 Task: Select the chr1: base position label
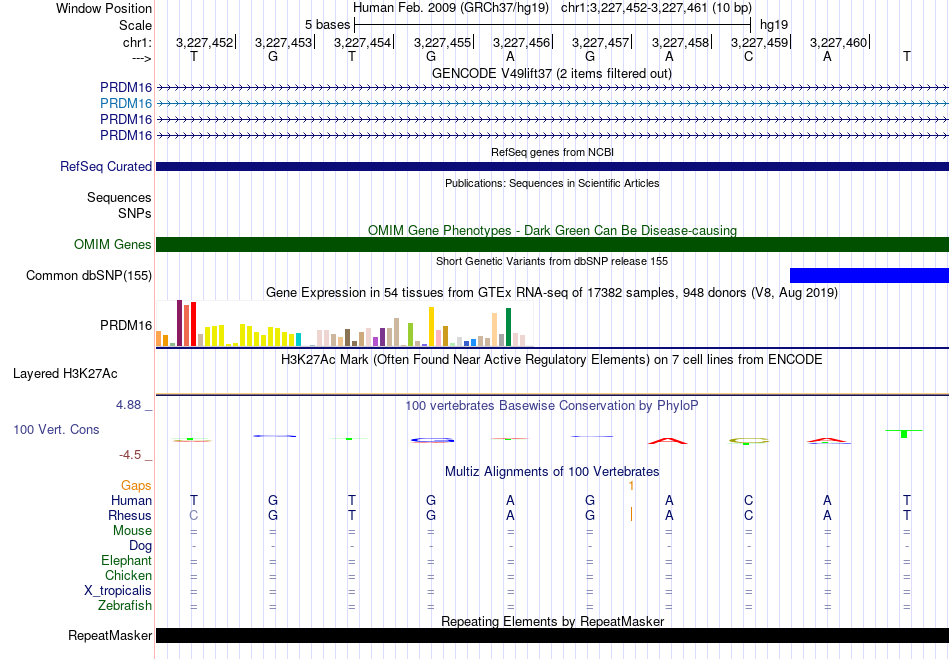click(x=137, y=42)
